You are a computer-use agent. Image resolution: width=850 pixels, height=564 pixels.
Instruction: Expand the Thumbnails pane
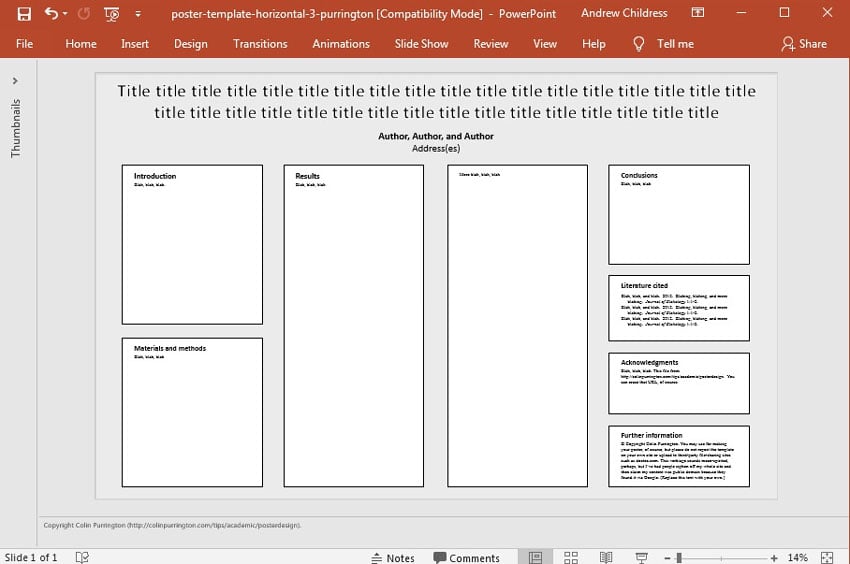[14, 81]
